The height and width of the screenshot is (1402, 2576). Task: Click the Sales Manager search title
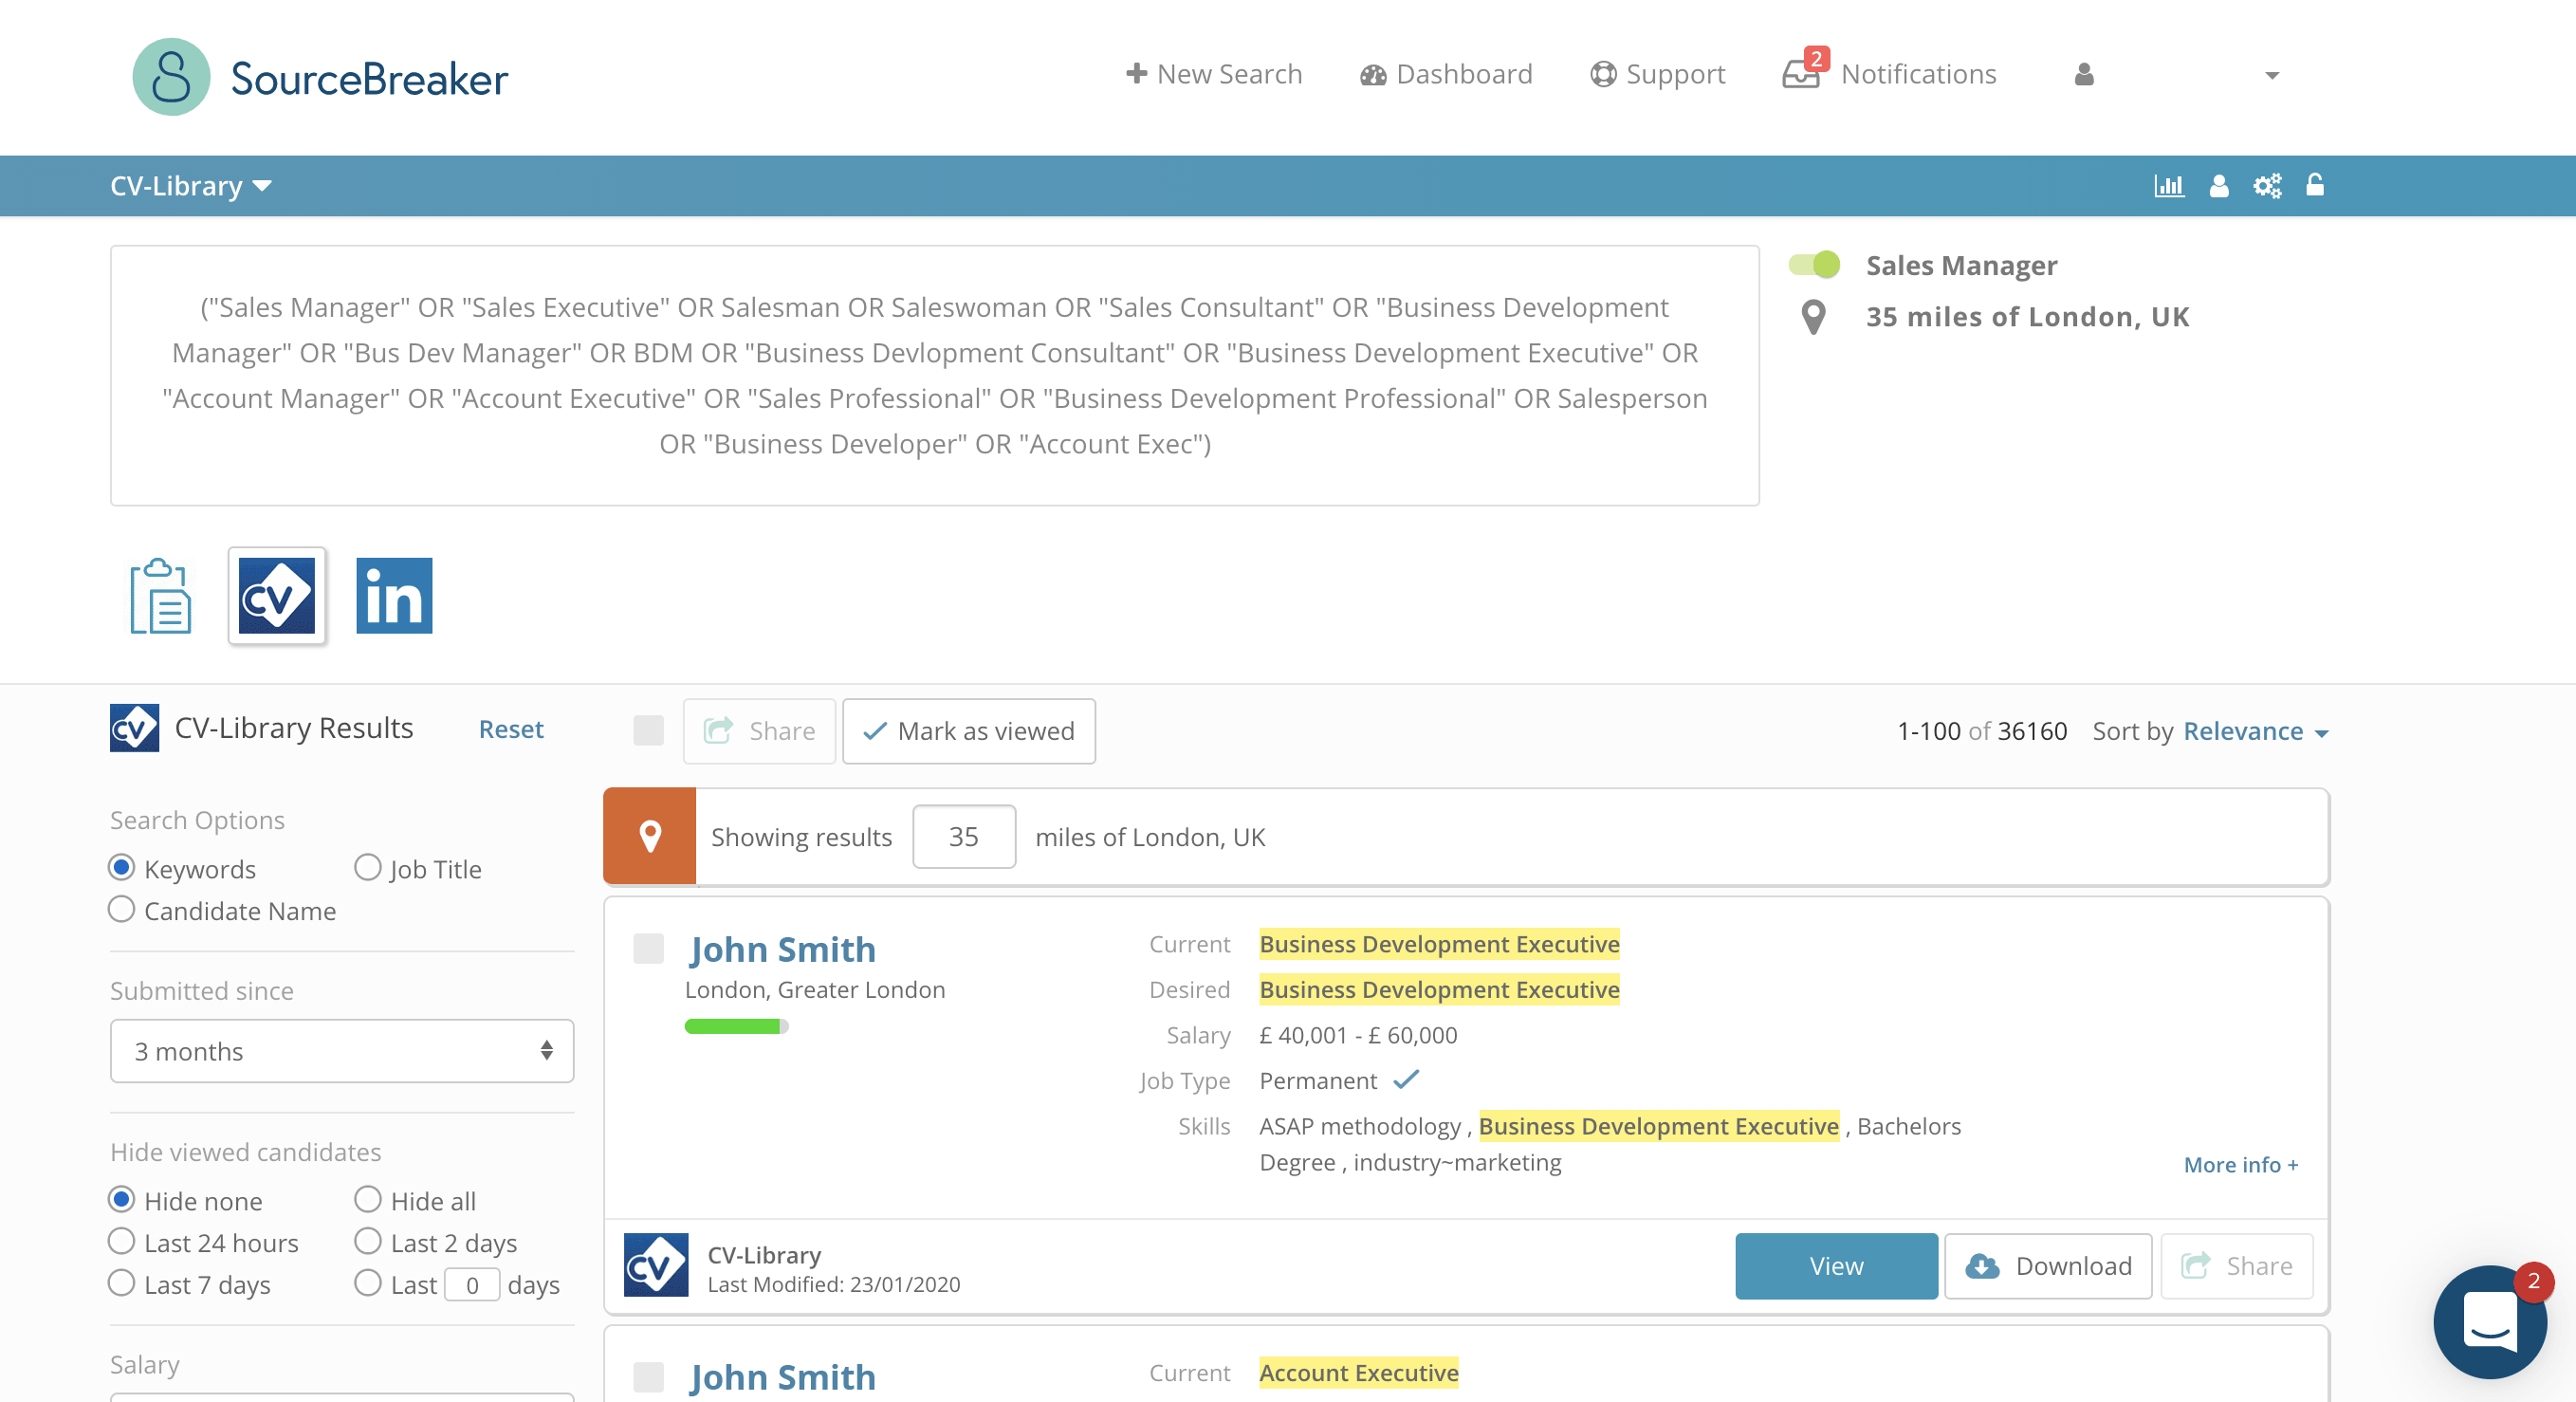point(1962,265)
